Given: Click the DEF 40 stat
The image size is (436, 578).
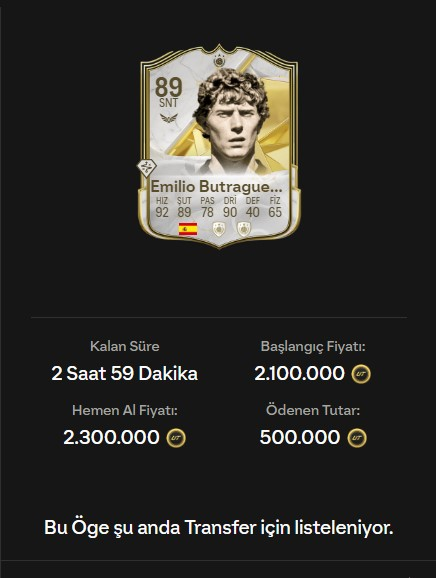Looking at the screenshot, I should tap(252, 207).
